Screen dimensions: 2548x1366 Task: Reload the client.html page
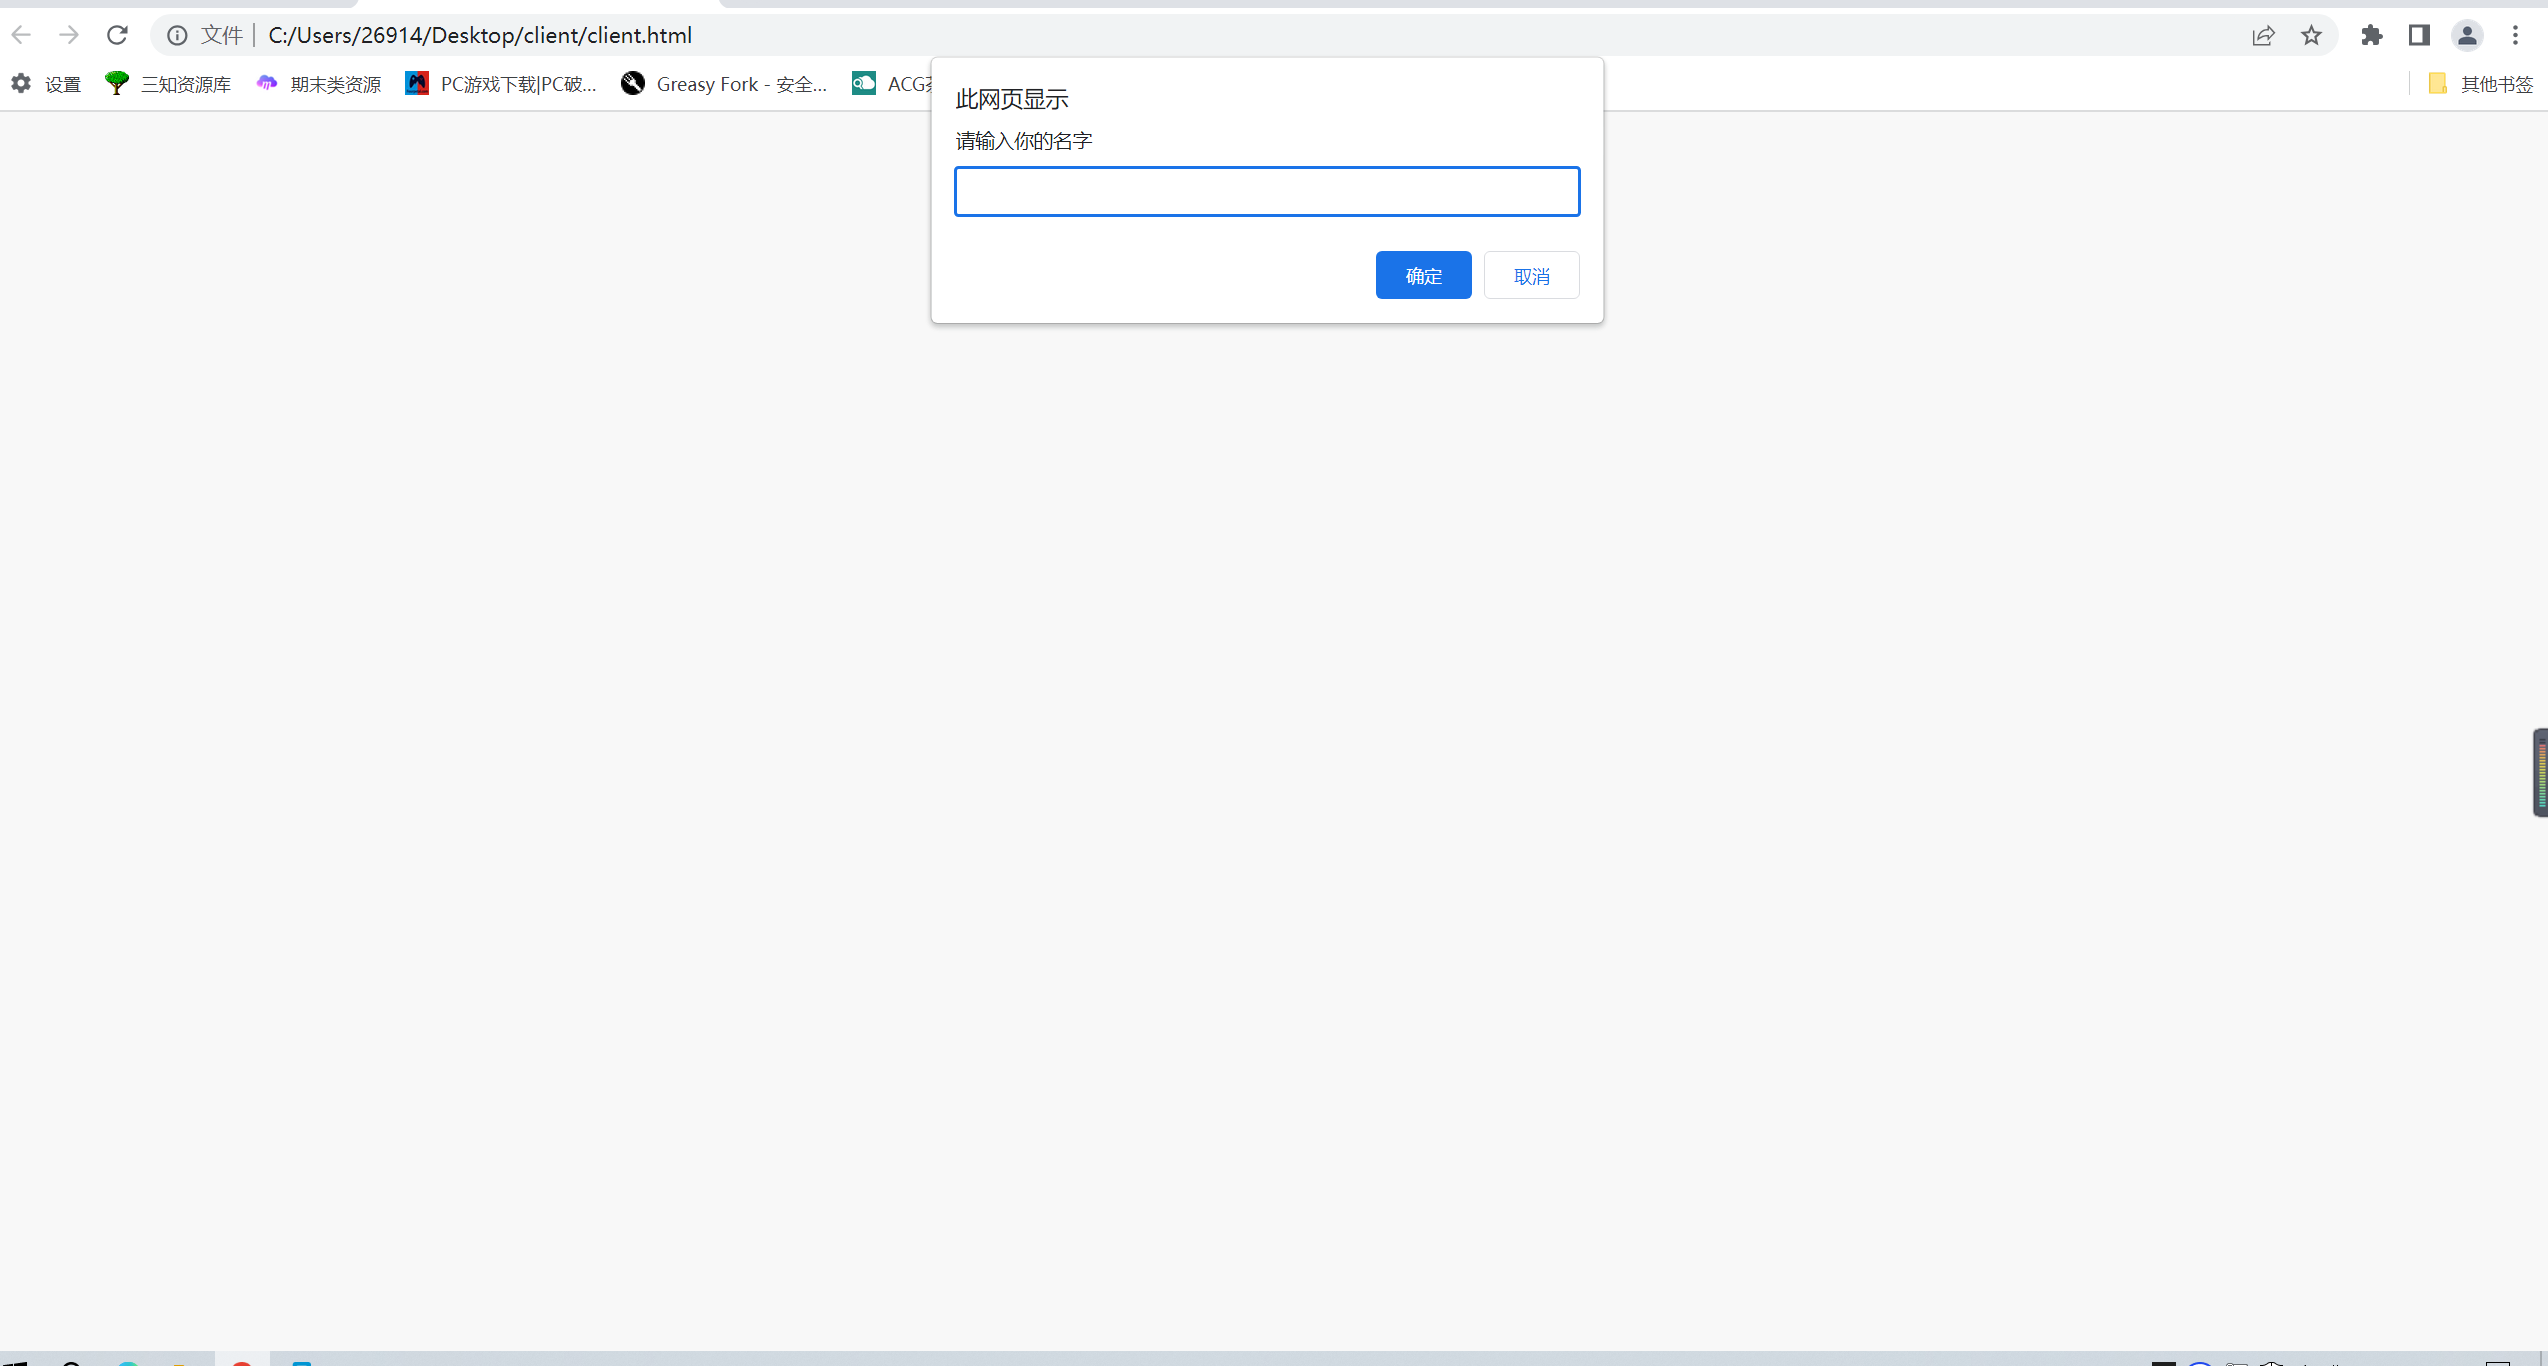[117, 35]
